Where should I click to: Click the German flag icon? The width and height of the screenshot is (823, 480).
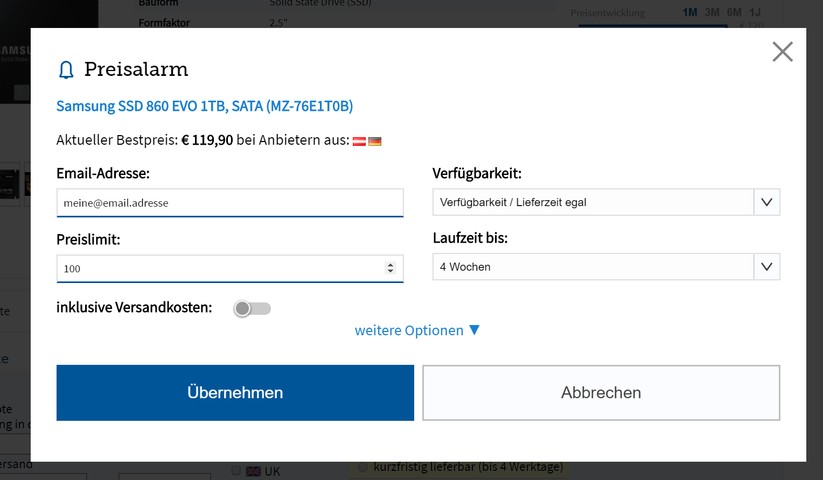[375, 141]
